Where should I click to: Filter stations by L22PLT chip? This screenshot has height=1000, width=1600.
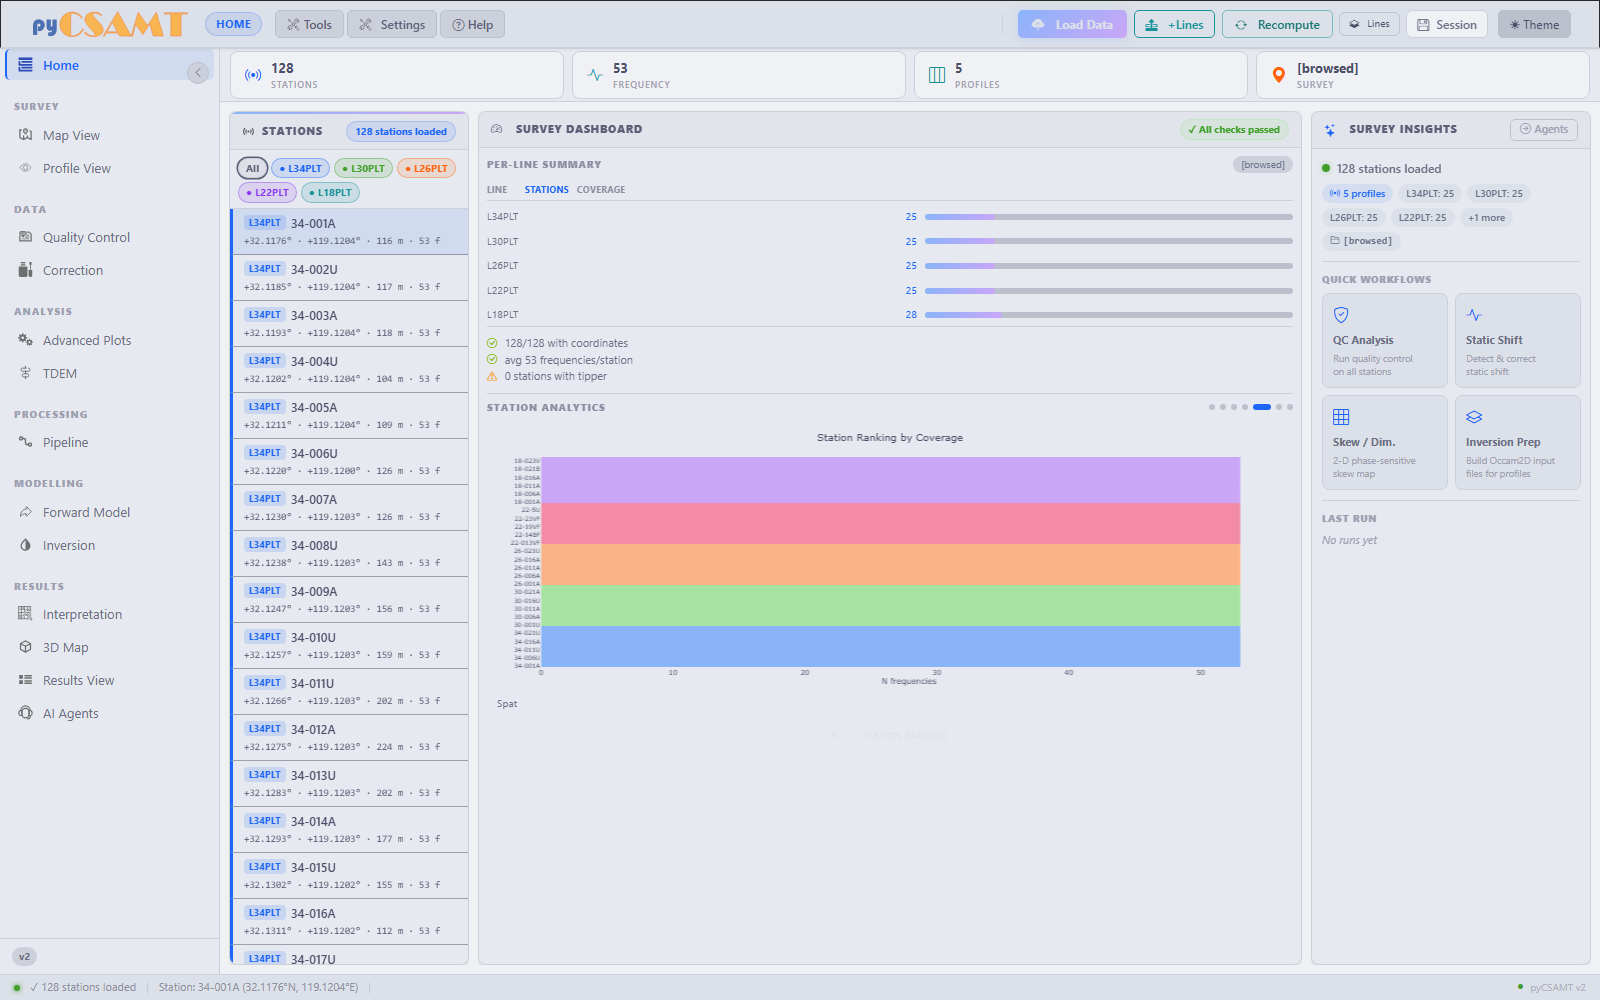point(267,192)
